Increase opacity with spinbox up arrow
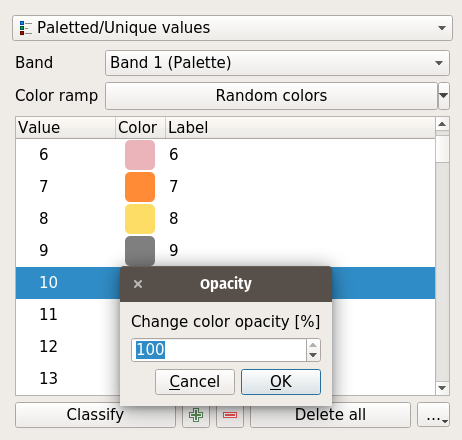The width and height of the screenshot is (462, 440). pyautogui.click(x=313, y=345)
